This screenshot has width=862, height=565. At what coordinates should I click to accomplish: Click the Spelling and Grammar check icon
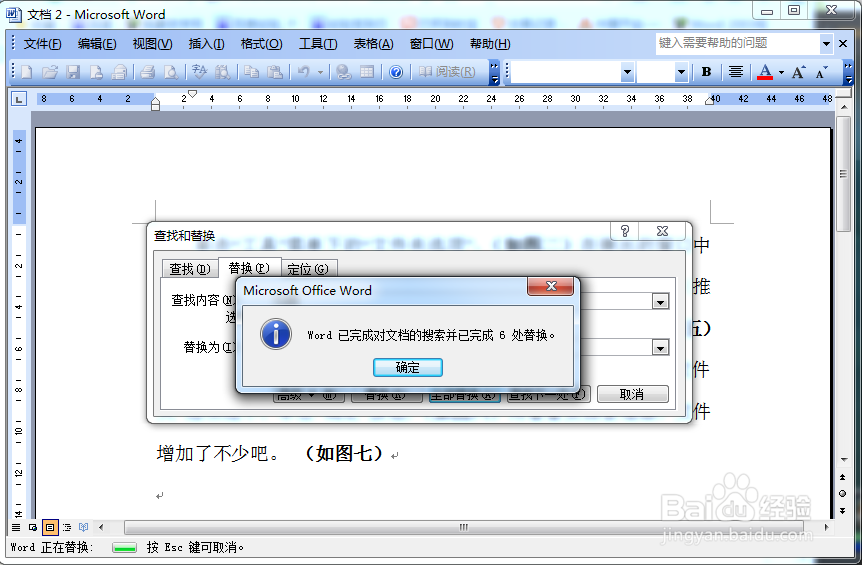point(199,72)
